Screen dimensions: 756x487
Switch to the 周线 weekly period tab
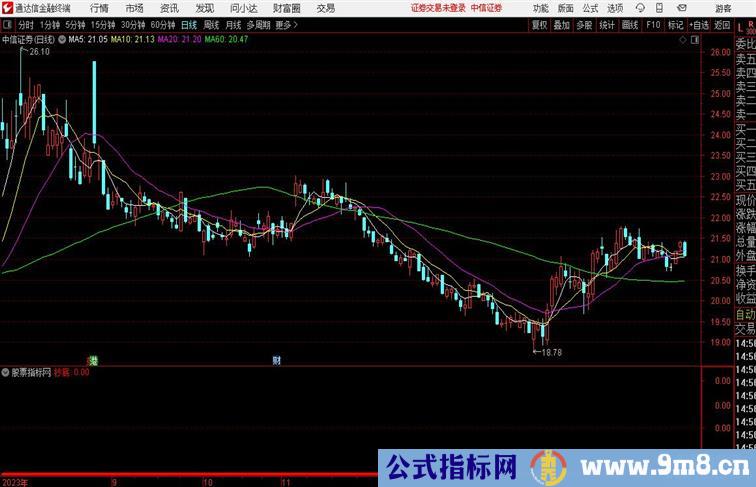211,24
